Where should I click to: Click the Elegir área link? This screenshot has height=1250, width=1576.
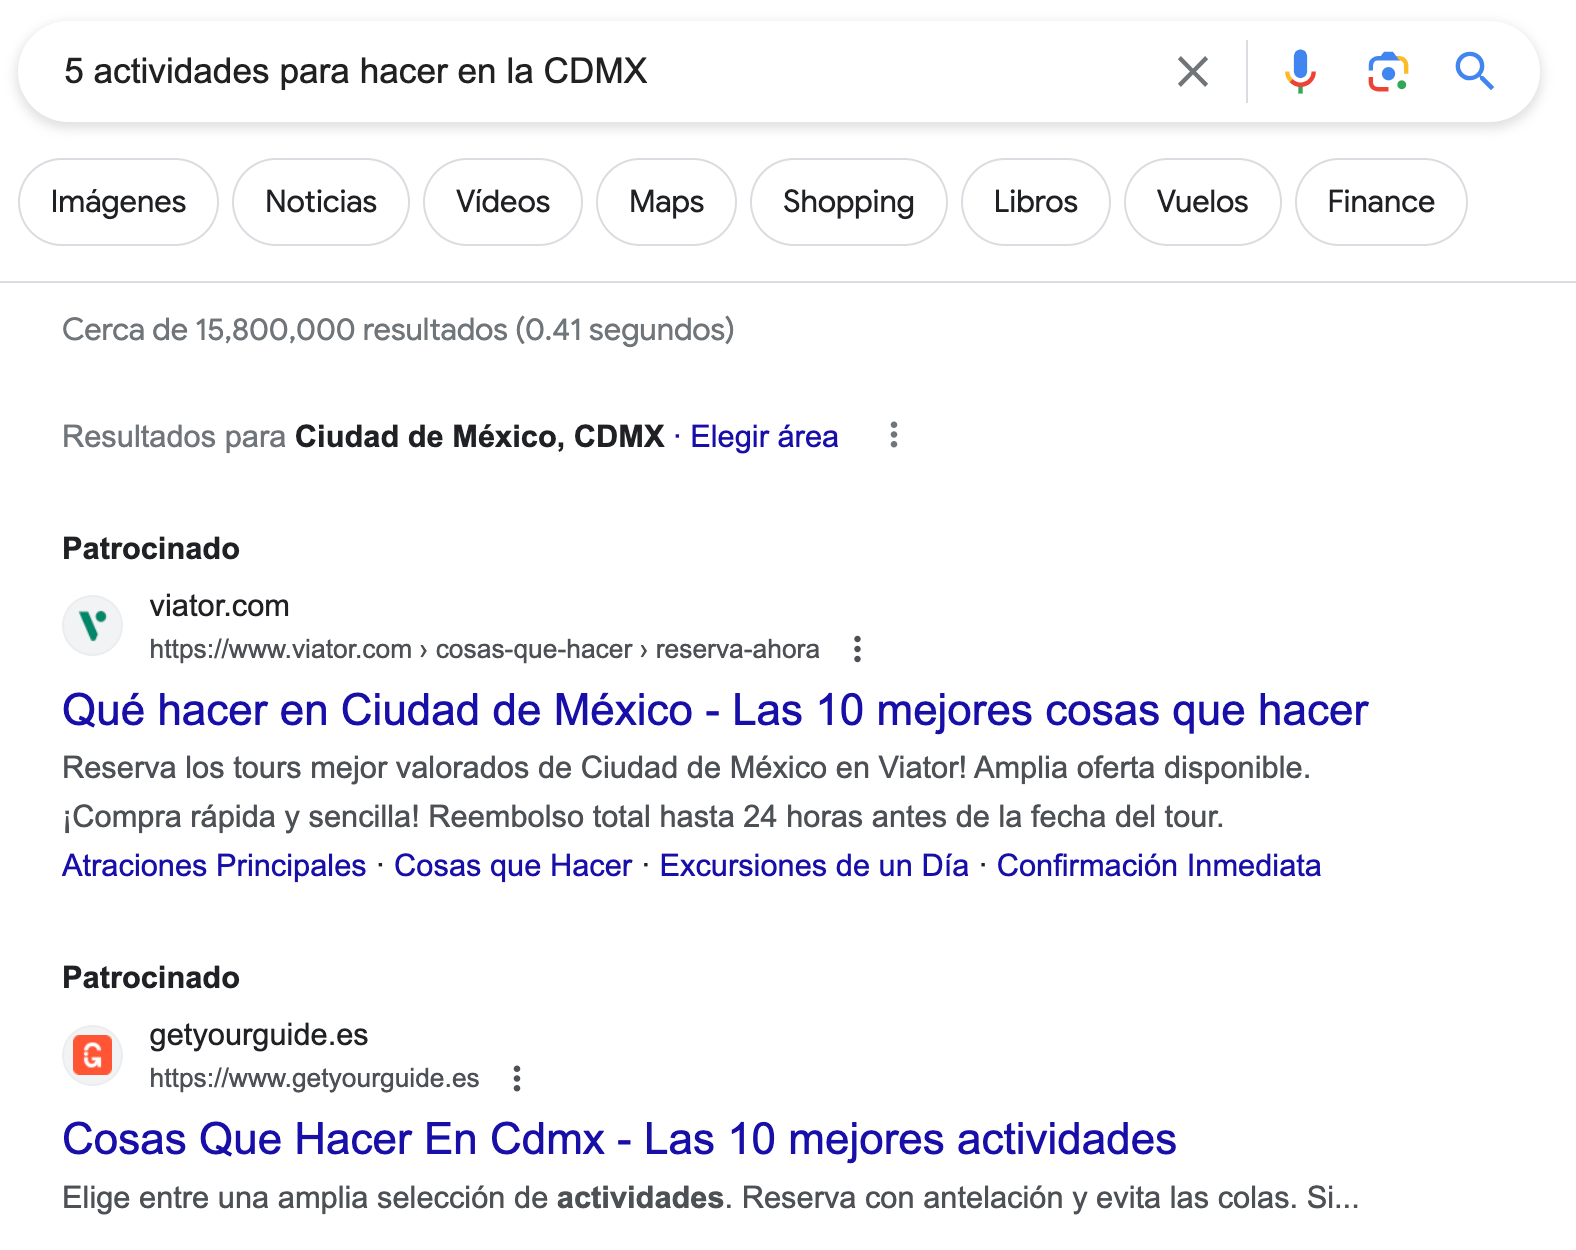tap(765, 437)
